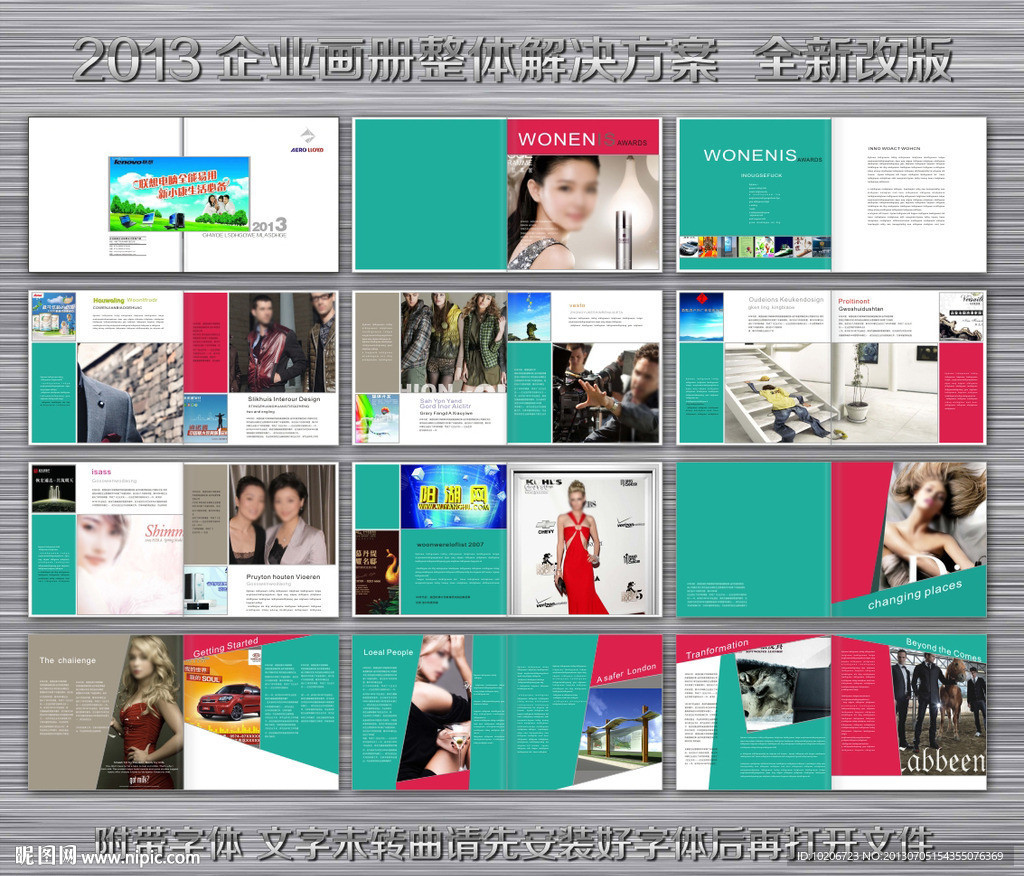Image resolution: width=1024 pixels, height=876 pixels.
Task: Click the dark red 名郡 poster thumbnail
Action: pyautogui.click(x=377, y=572)
